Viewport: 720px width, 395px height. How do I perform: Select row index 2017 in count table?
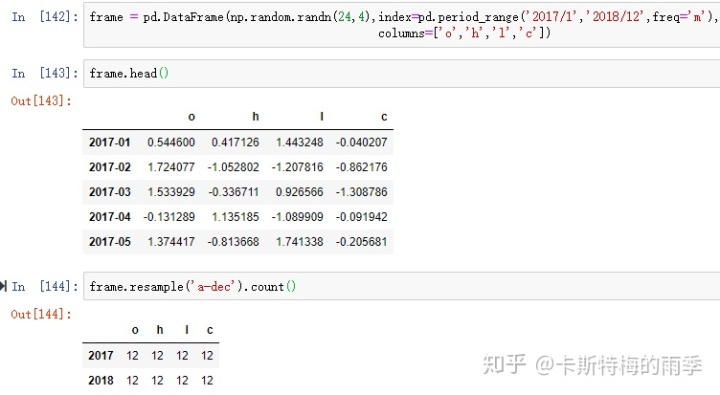click(x=101, y=356)
